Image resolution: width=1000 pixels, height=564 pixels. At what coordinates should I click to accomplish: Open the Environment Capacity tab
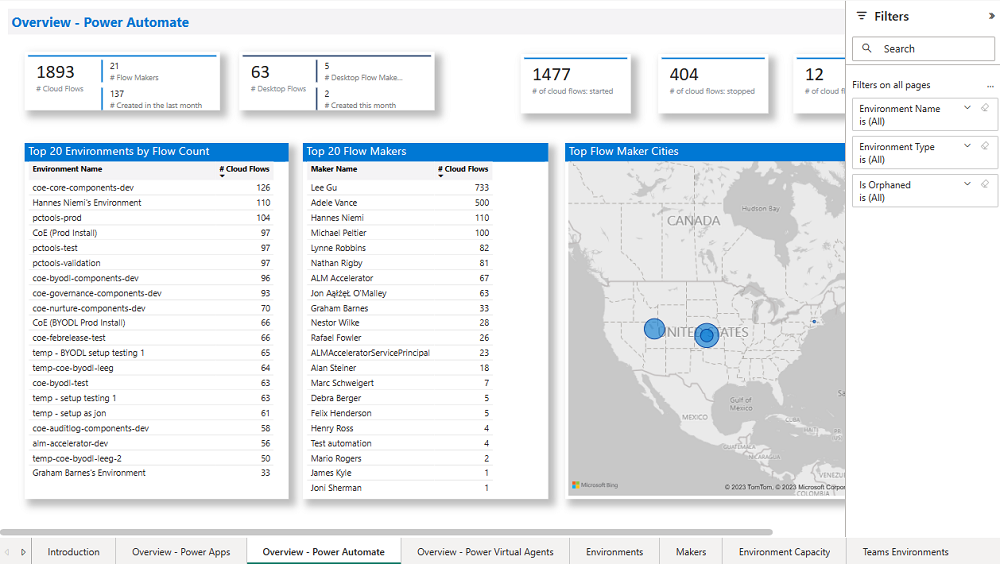pos(784,552)
